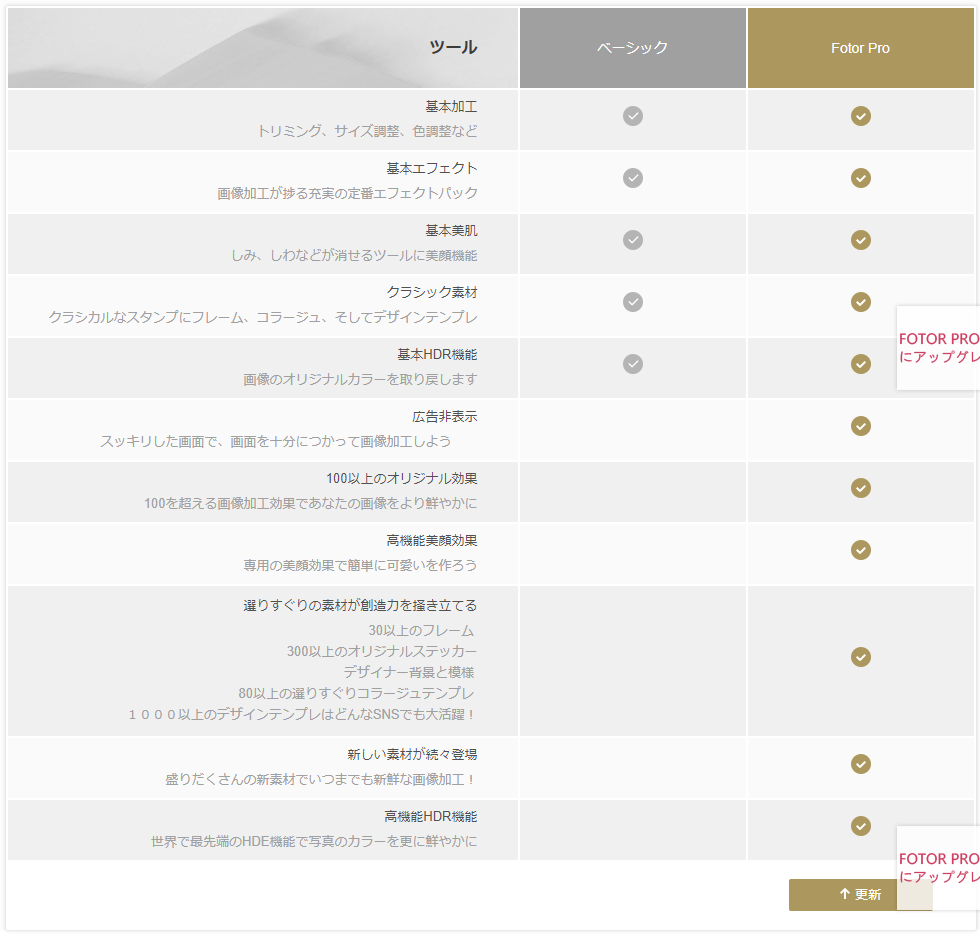Click the Fotor Pro checkmark for クラシック素材

tap(861, 302)
